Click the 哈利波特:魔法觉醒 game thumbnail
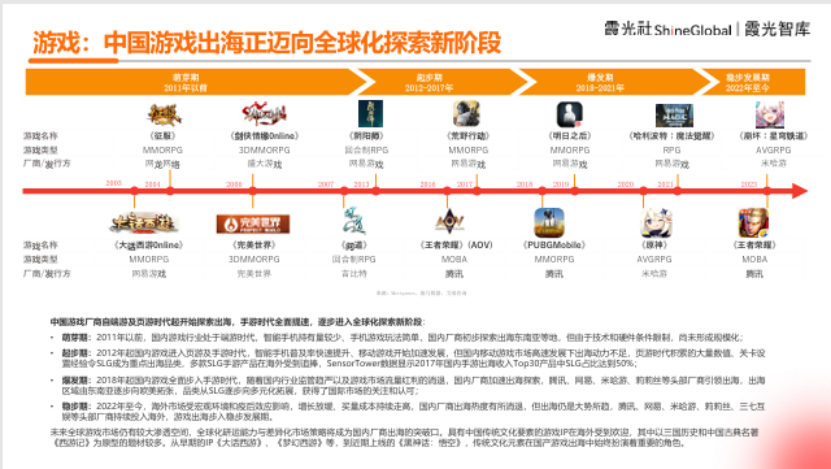The height and width of the screenshot is (469, 831). 674,115
